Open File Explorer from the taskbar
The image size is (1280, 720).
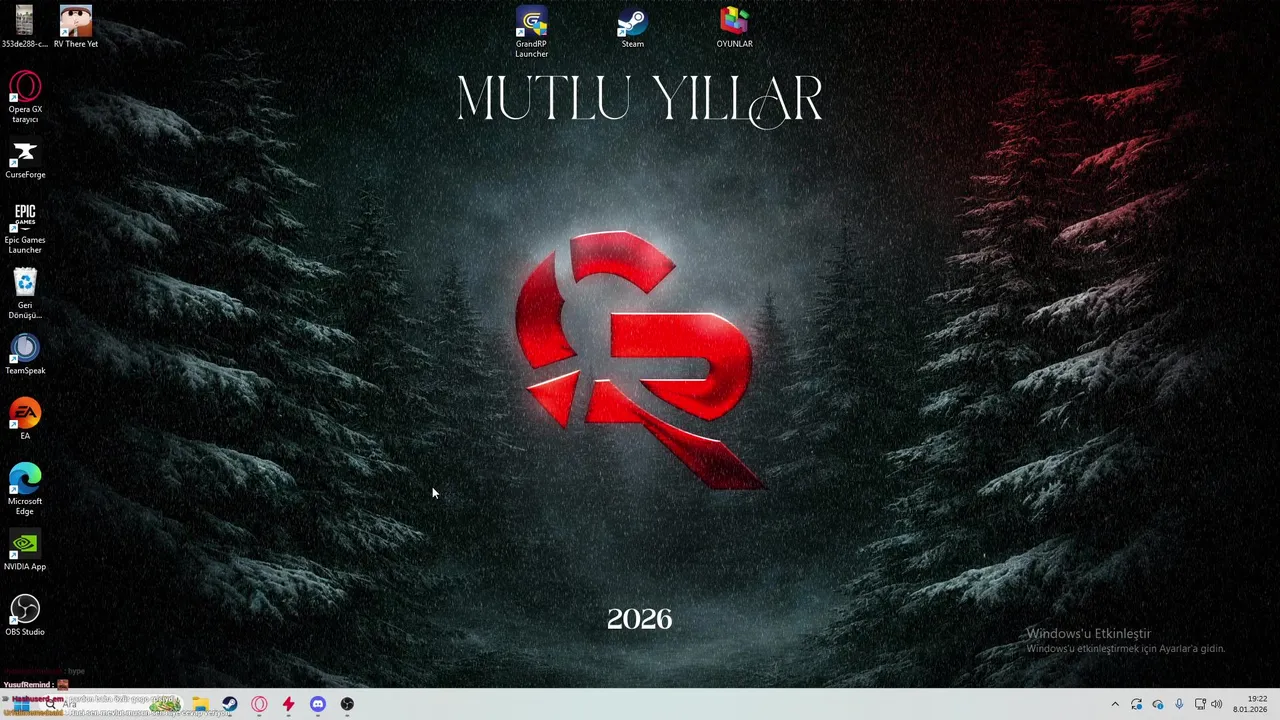(200, 704)
